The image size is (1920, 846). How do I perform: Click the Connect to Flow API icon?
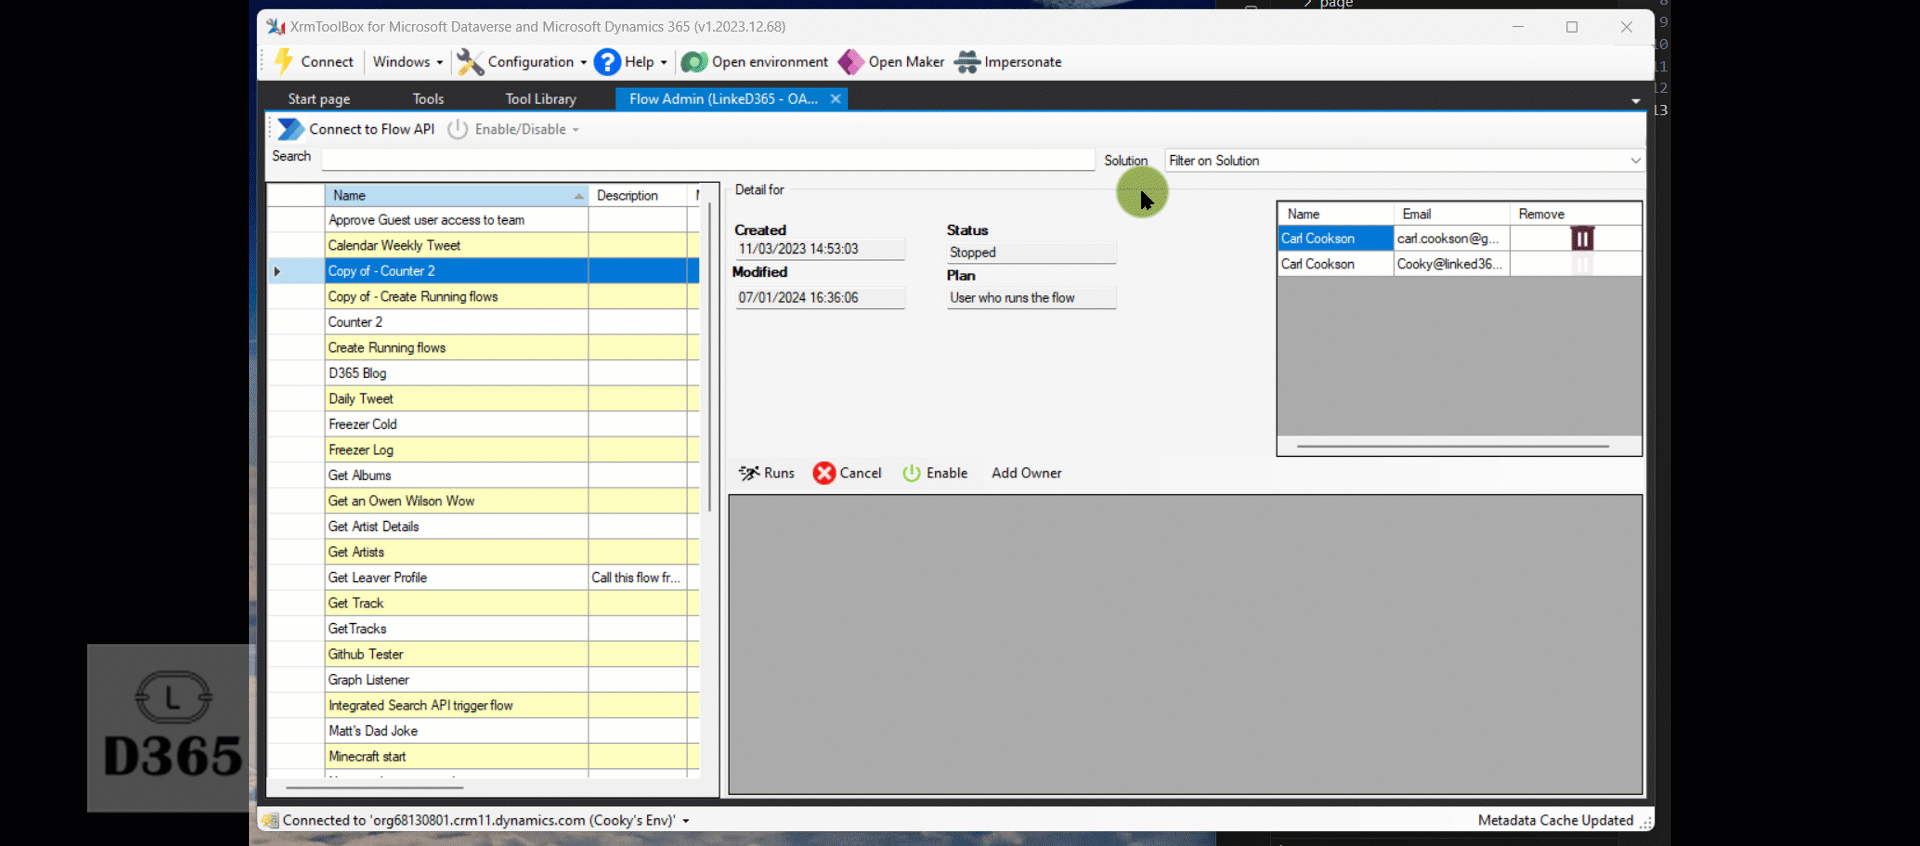(291, 129)
